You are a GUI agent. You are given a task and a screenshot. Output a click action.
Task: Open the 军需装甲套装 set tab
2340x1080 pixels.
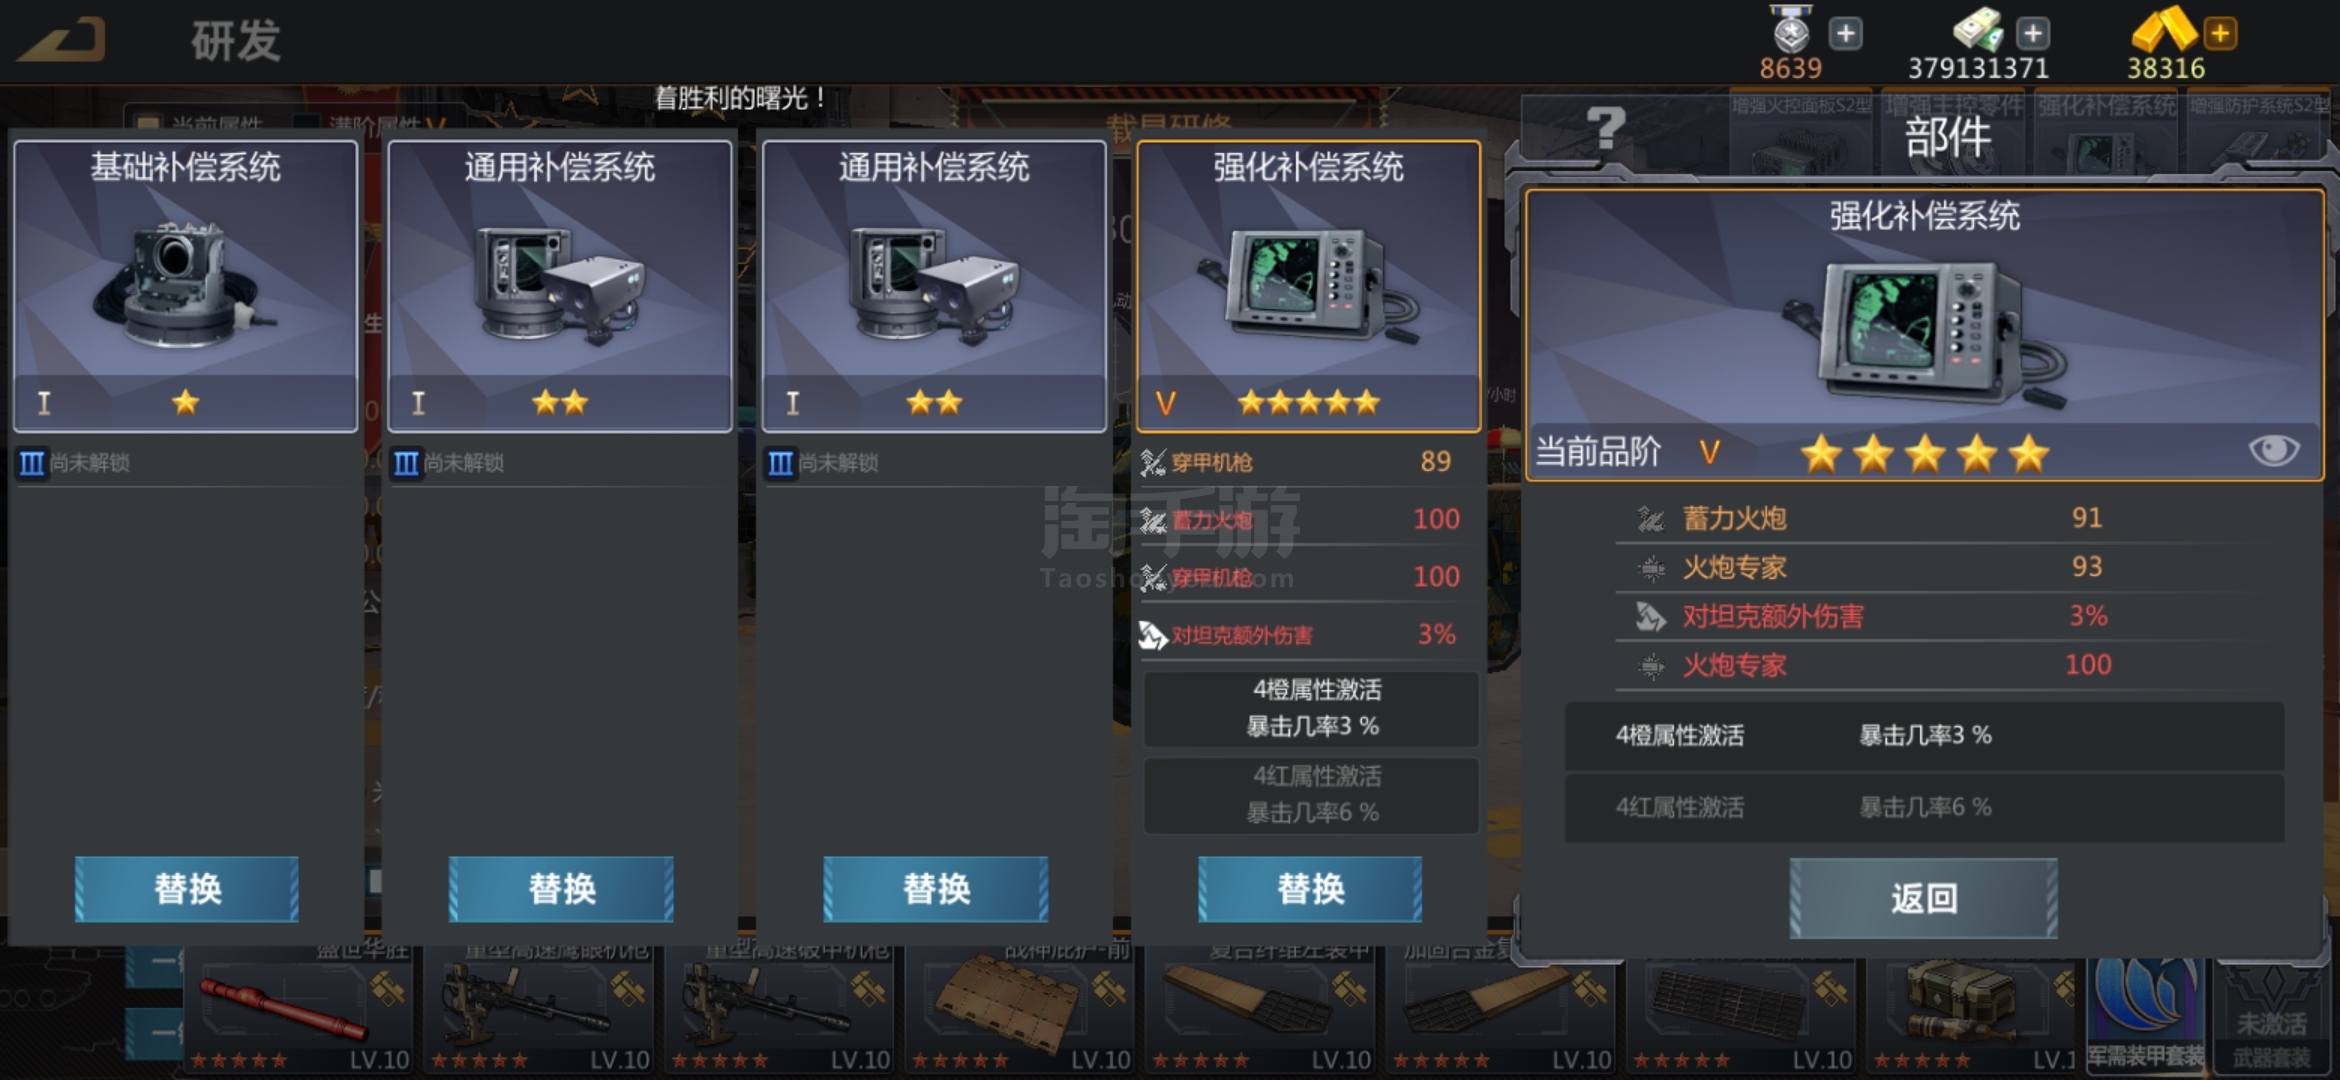pos(2145,1014)
